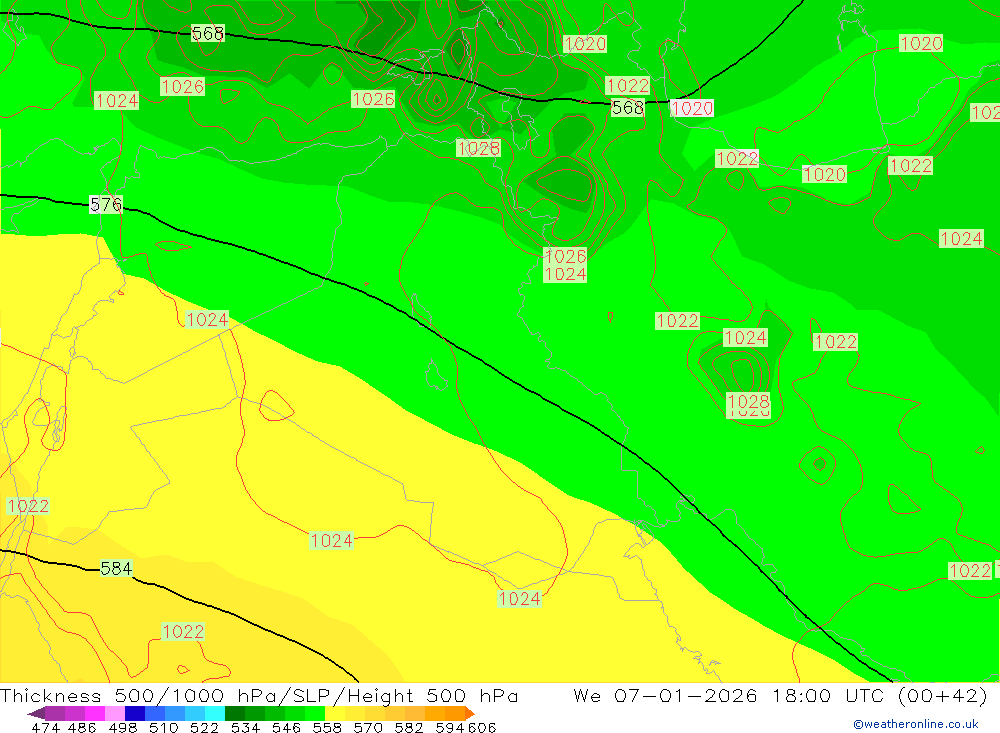Click the legend value 606
The width and height of the screenshot is (1000, 733).
click(482, 728)
